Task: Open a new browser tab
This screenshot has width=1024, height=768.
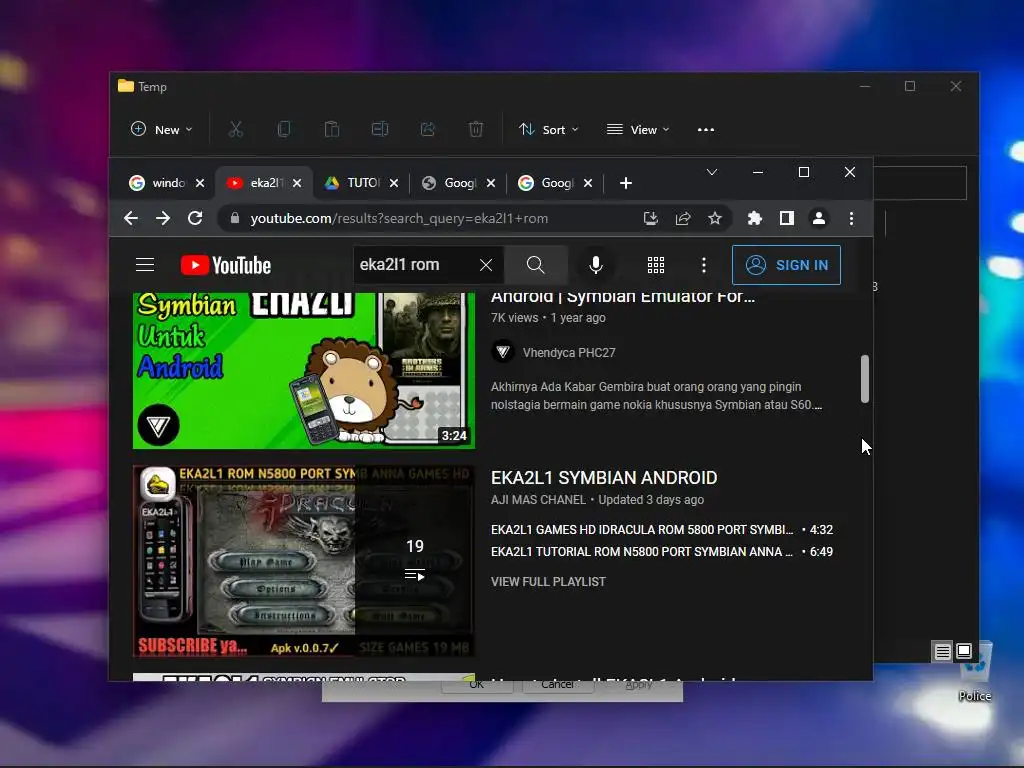Action: pos(626,183)
